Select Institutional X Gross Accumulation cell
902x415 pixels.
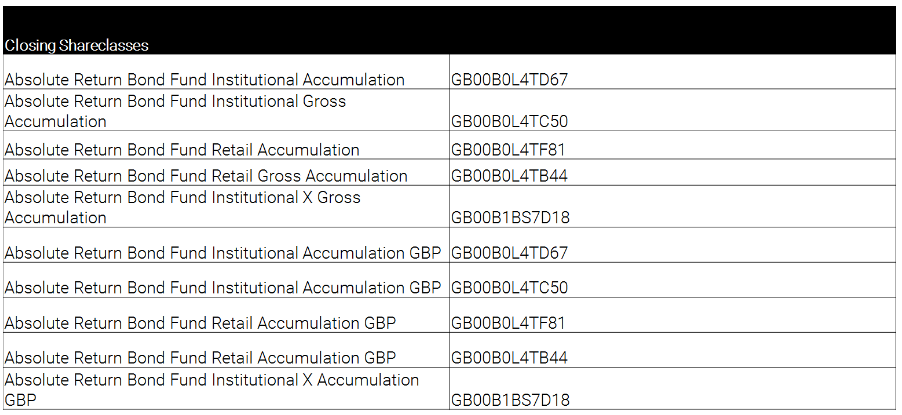[x=226, y=207]
